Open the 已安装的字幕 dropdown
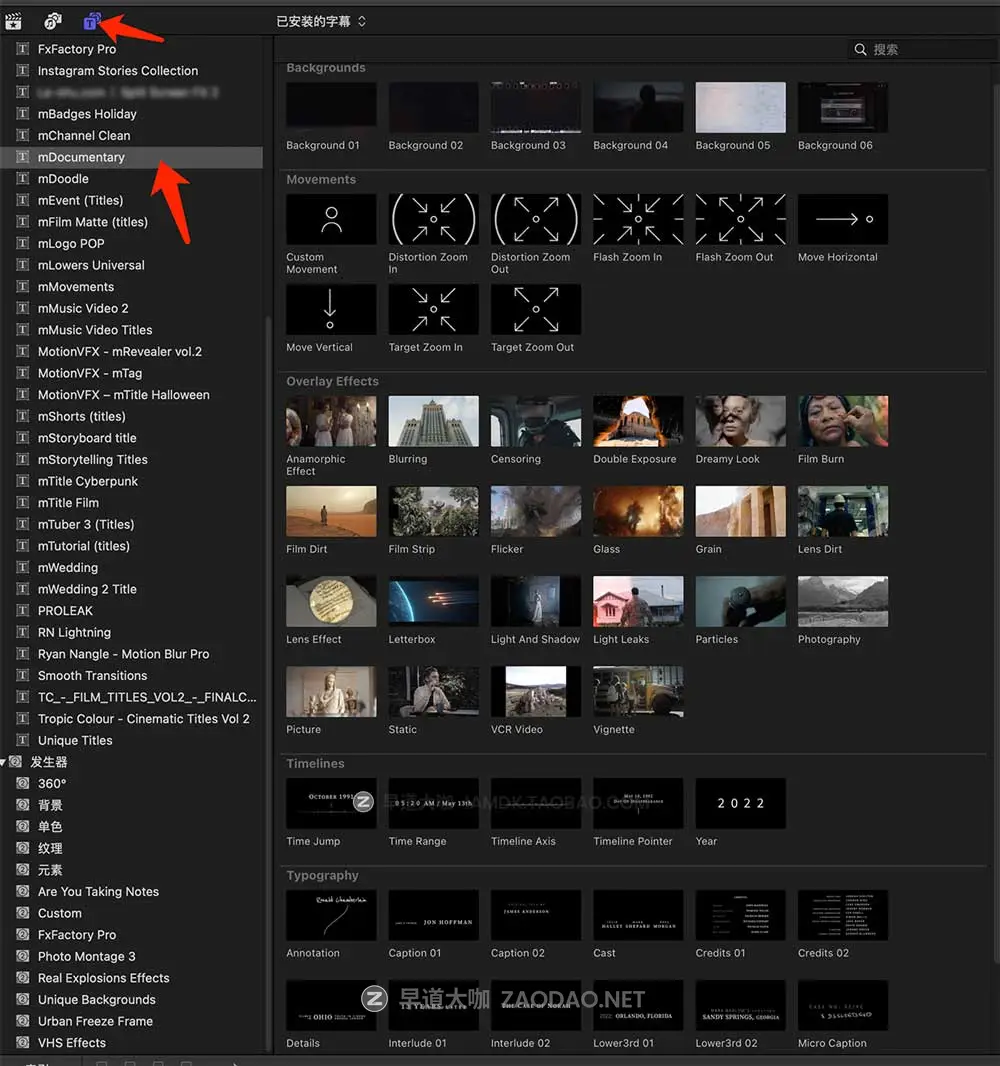This screenshot has width=1000, height=1066. (x=319, y=20)
